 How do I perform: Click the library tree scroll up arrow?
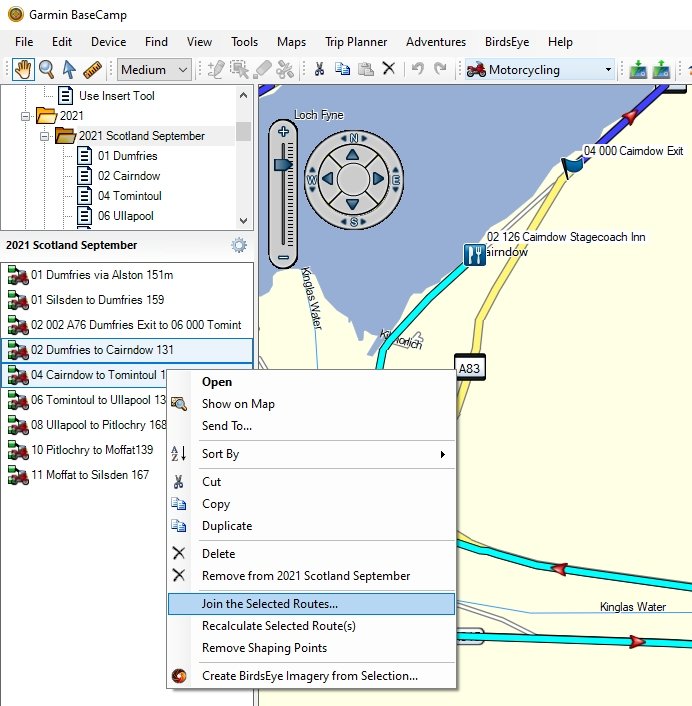point(244,95)
